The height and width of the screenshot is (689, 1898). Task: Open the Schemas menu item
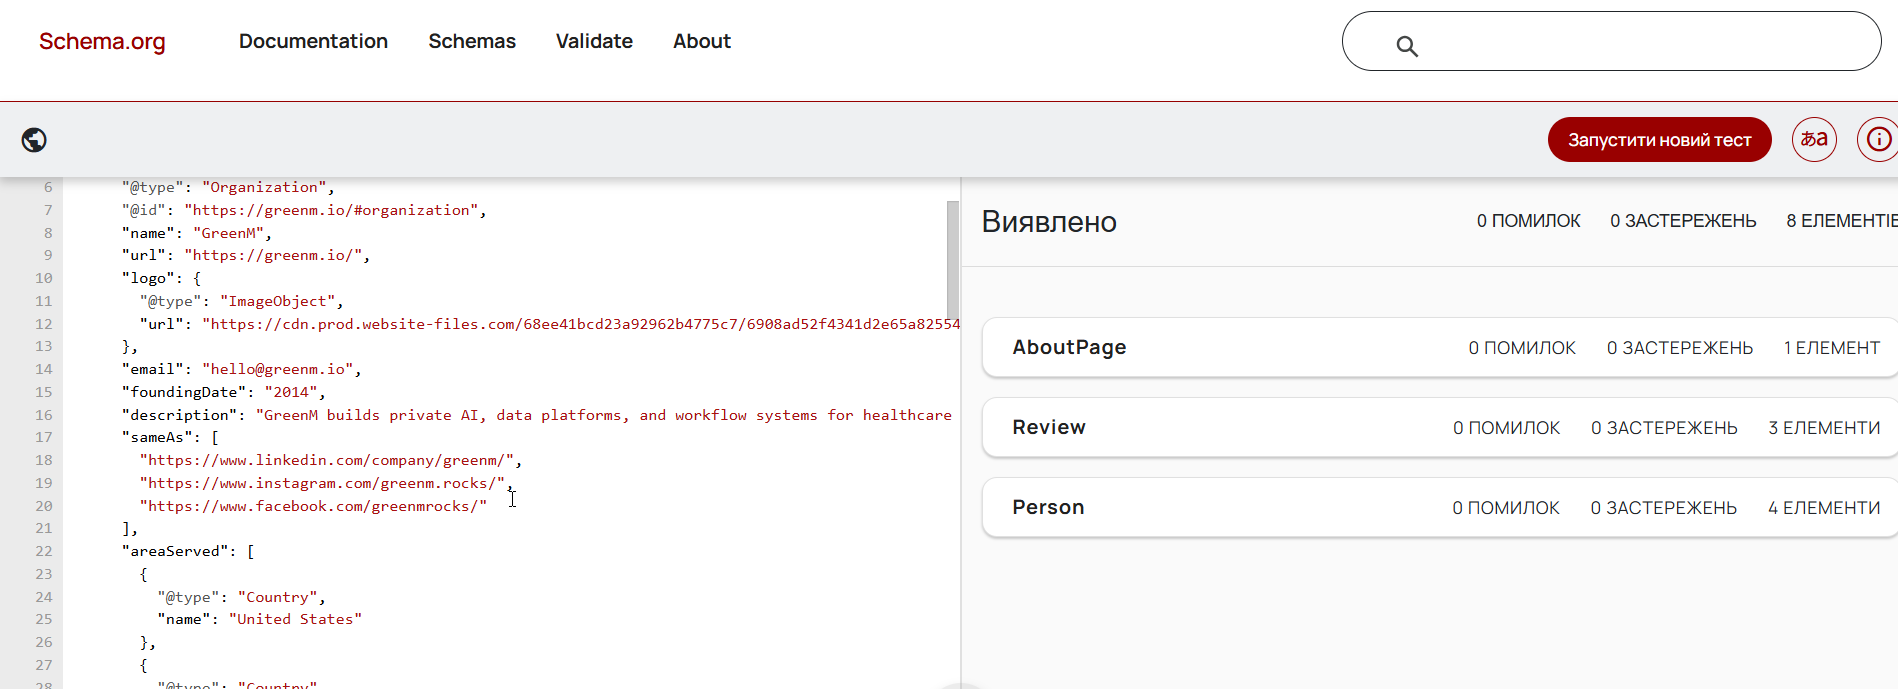coord(472,41)
